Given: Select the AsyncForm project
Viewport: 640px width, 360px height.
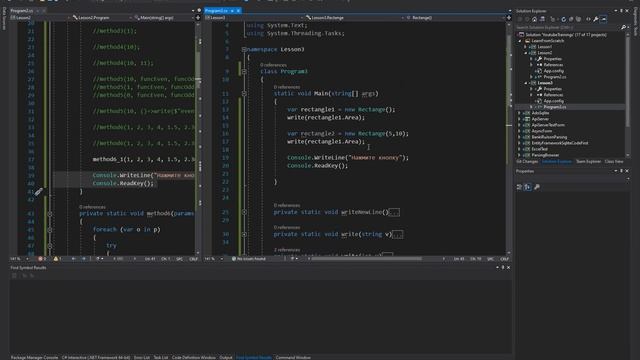Looking at the screenshot, I should (x=542, y=131).
